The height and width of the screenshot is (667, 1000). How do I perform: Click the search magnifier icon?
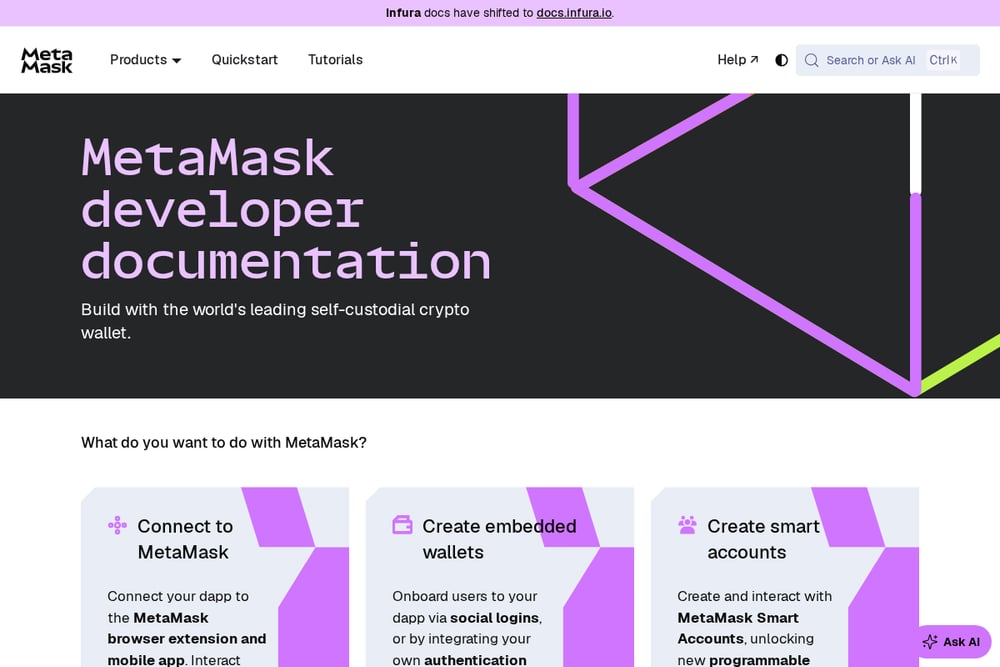point(811,60)
